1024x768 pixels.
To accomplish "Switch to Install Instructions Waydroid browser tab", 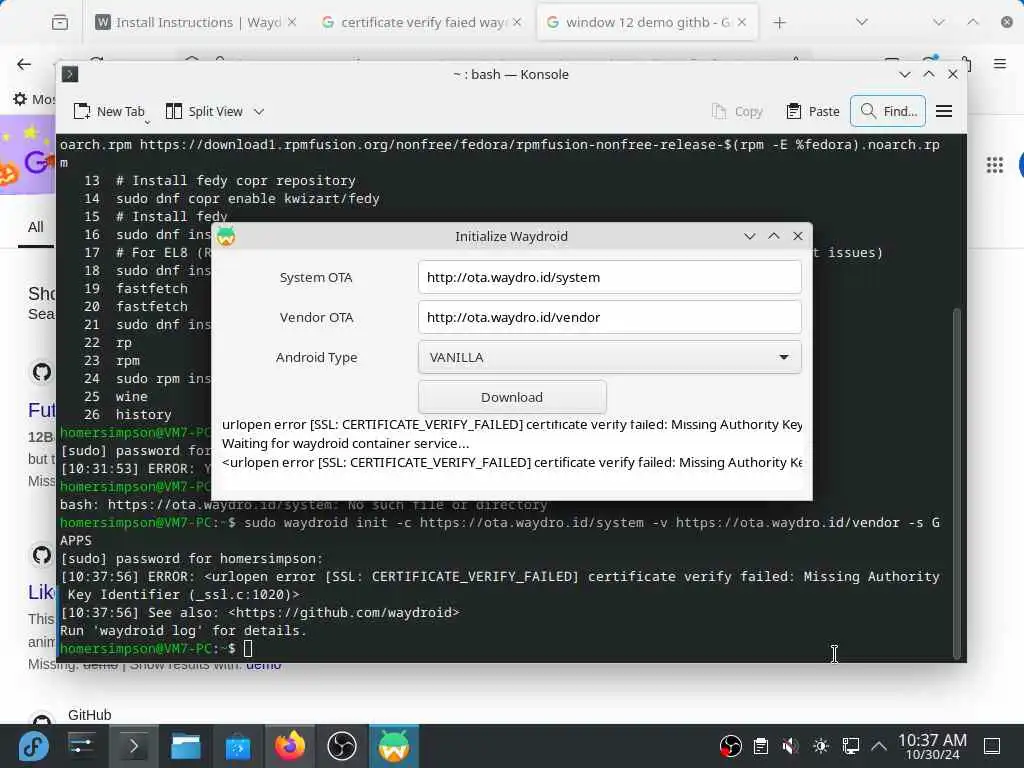I will (x=189, y=22).
